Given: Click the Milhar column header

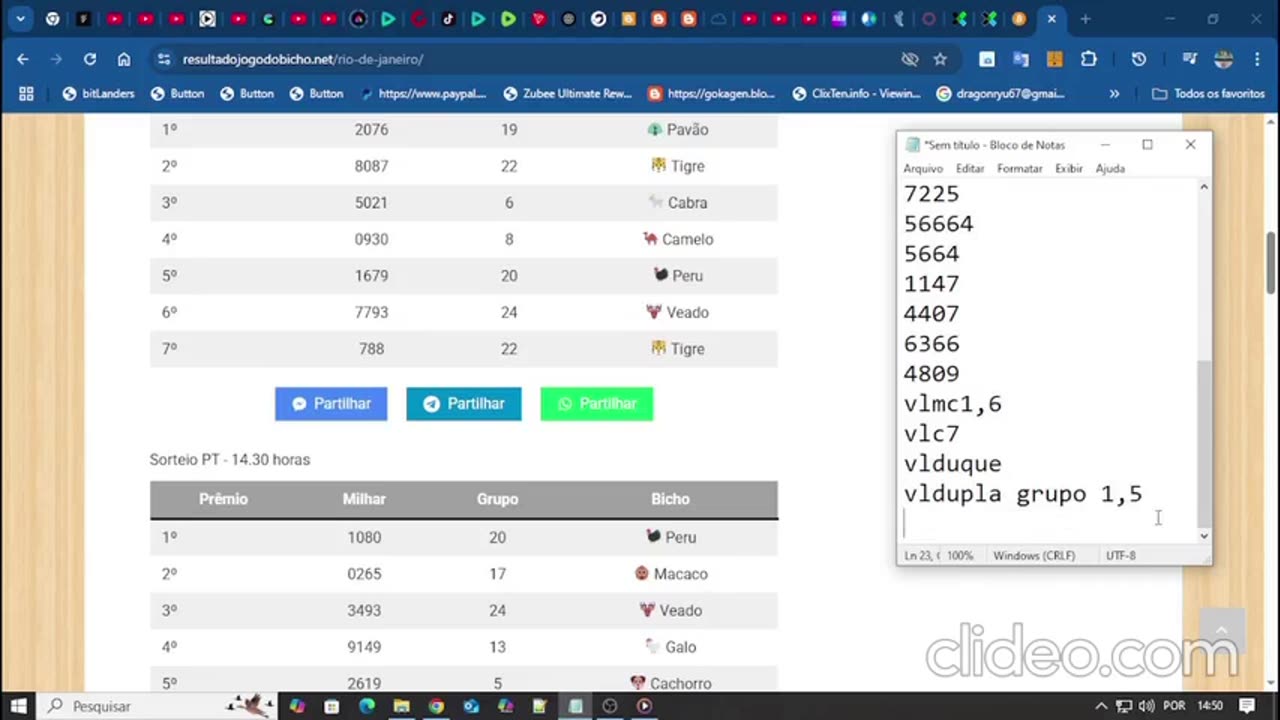Looking at the screenshot, I should [364, 499].
